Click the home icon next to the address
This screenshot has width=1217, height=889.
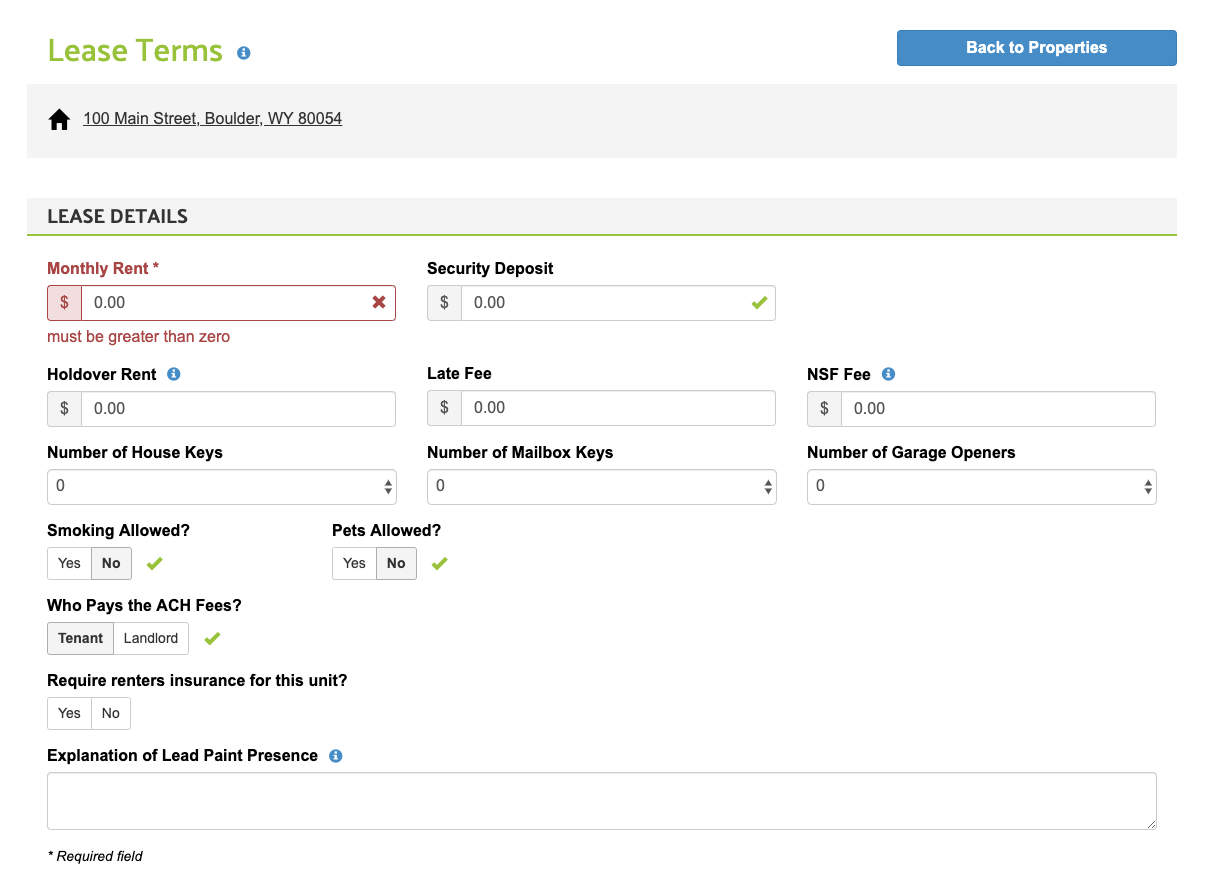(59, 118)
